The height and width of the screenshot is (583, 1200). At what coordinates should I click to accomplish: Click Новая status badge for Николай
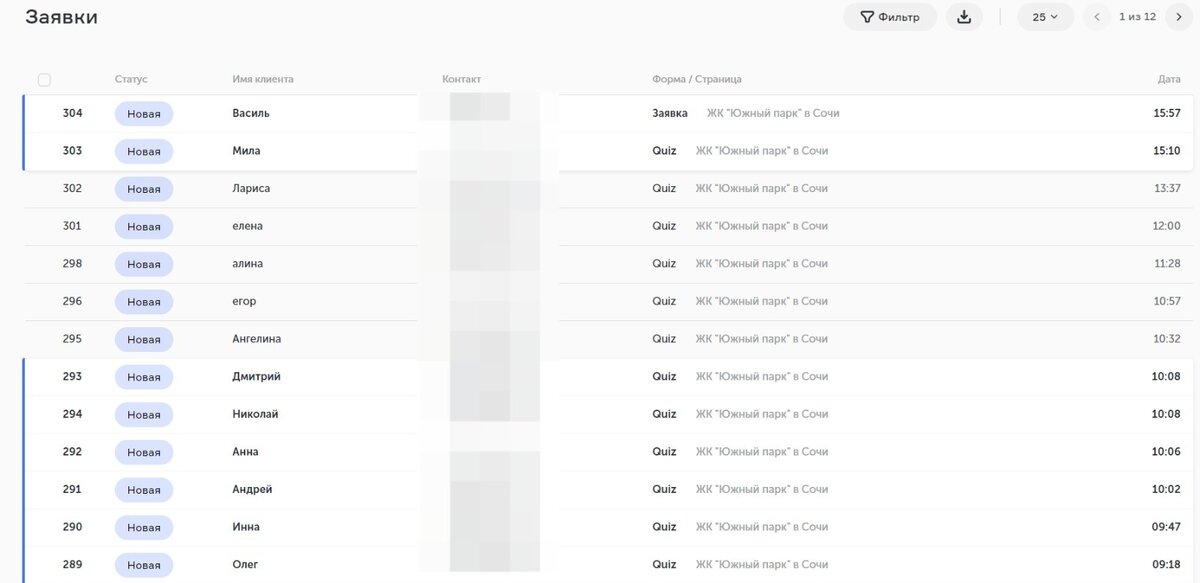[x=144, y=415]
